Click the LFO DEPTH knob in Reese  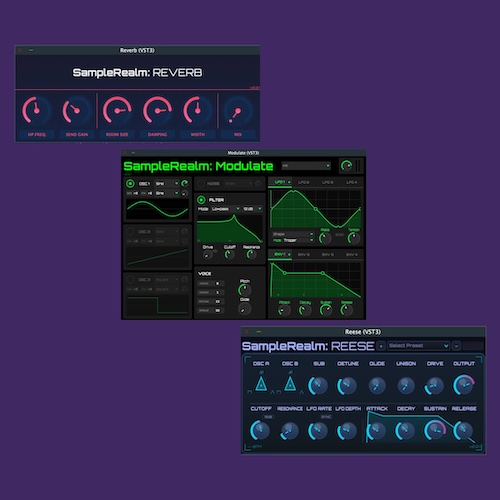click(x=347, y=430)
